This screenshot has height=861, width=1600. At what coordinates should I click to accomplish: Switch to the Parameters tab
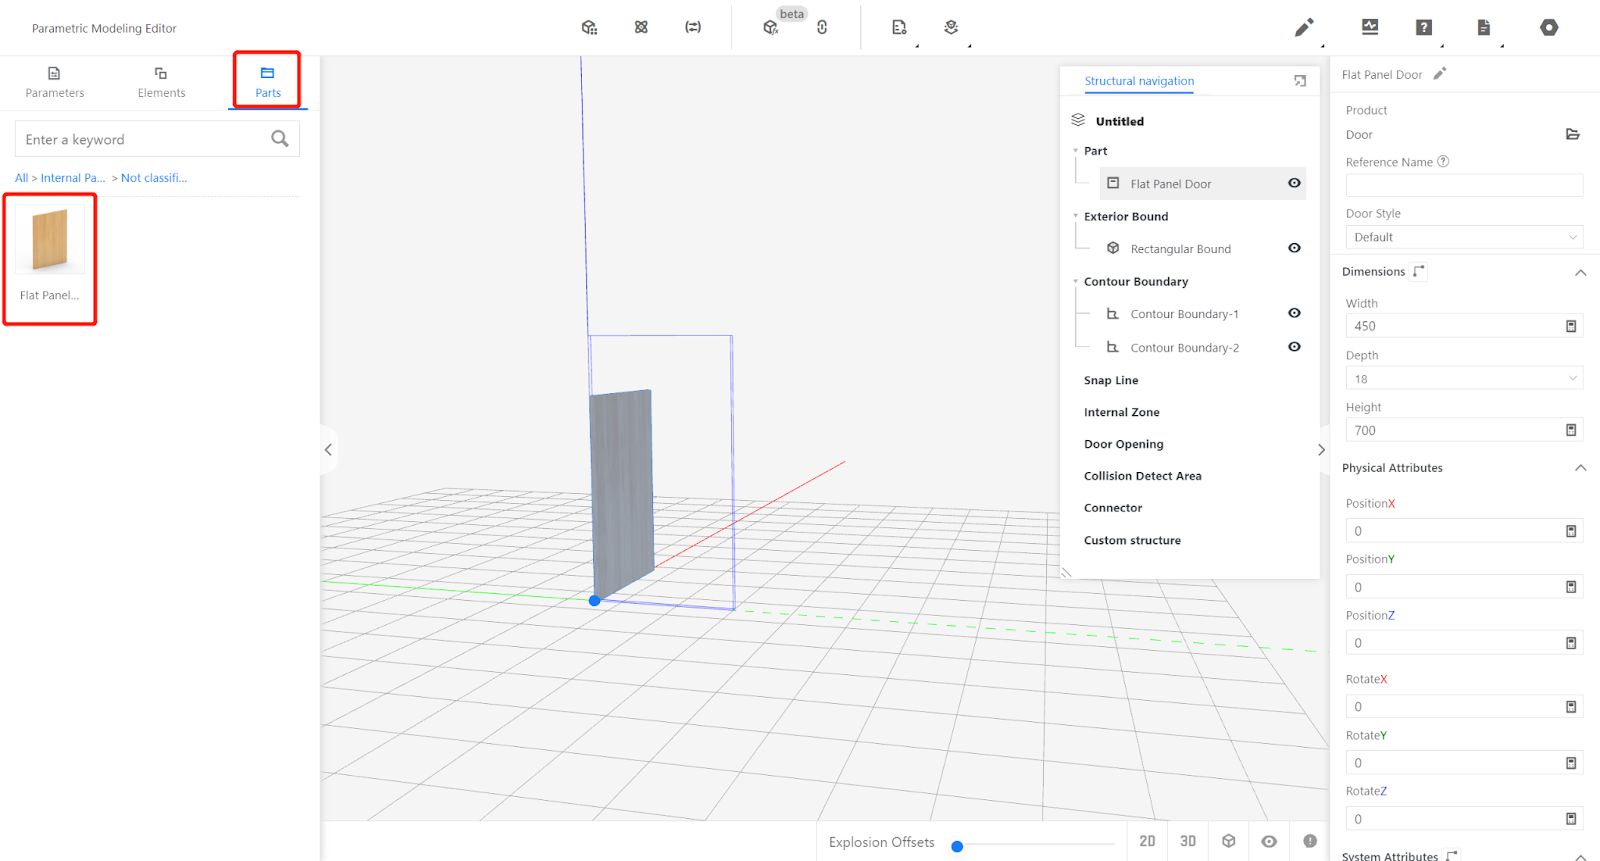point(55,82)
